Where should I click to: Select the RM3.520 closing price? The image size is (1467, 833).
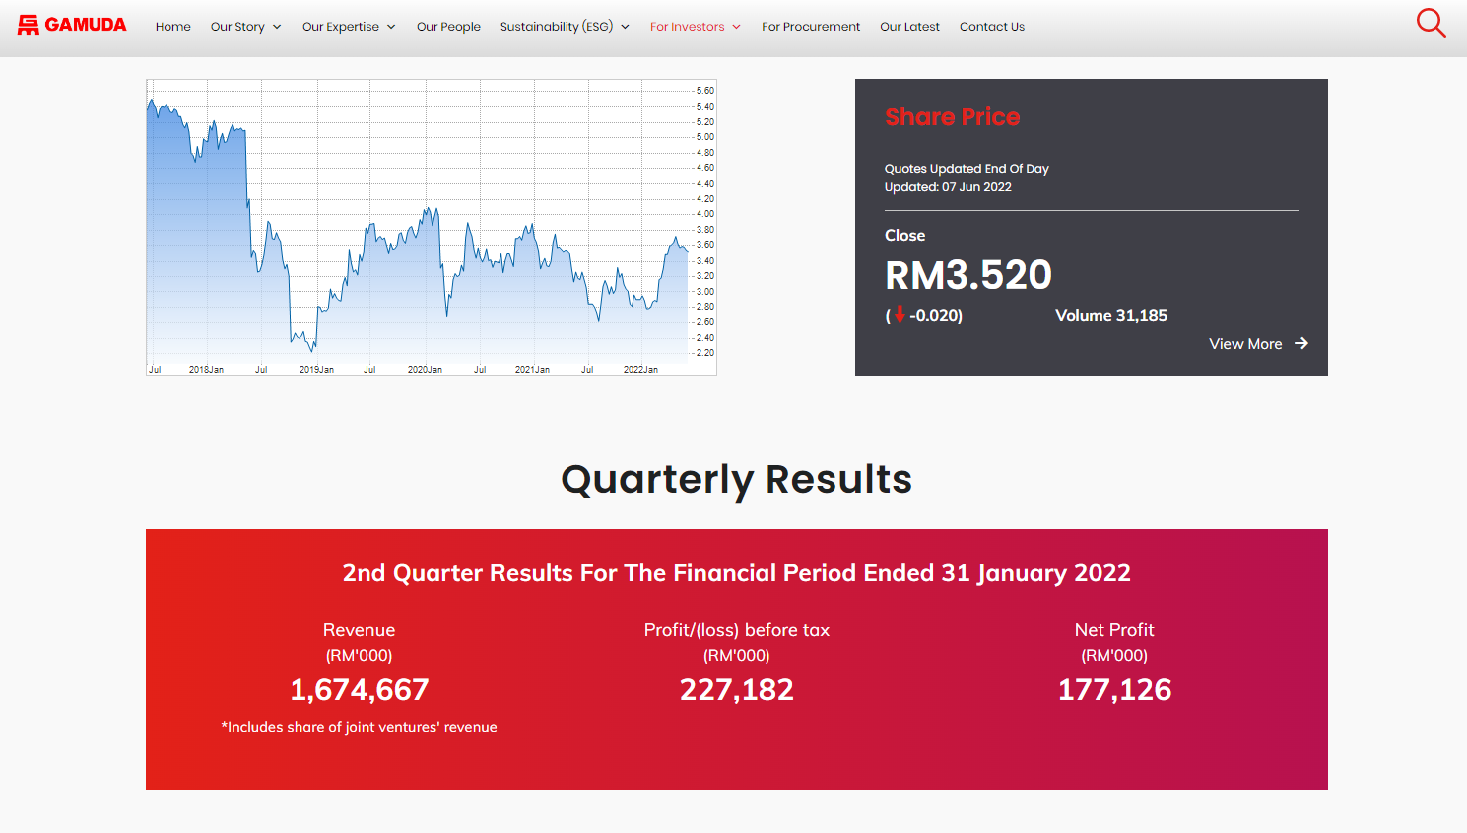(968, 275)
